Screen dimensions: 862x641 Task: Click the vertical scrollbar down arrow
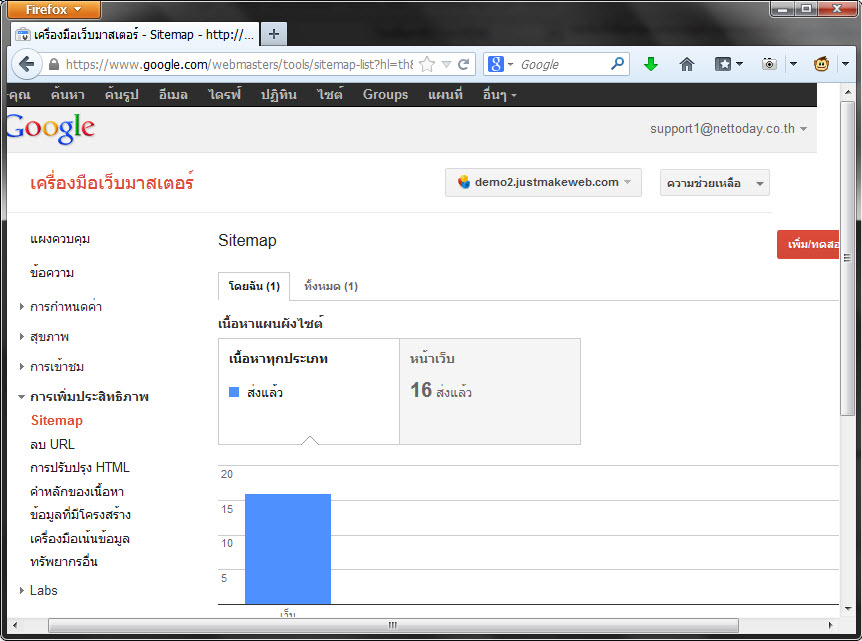847,609
